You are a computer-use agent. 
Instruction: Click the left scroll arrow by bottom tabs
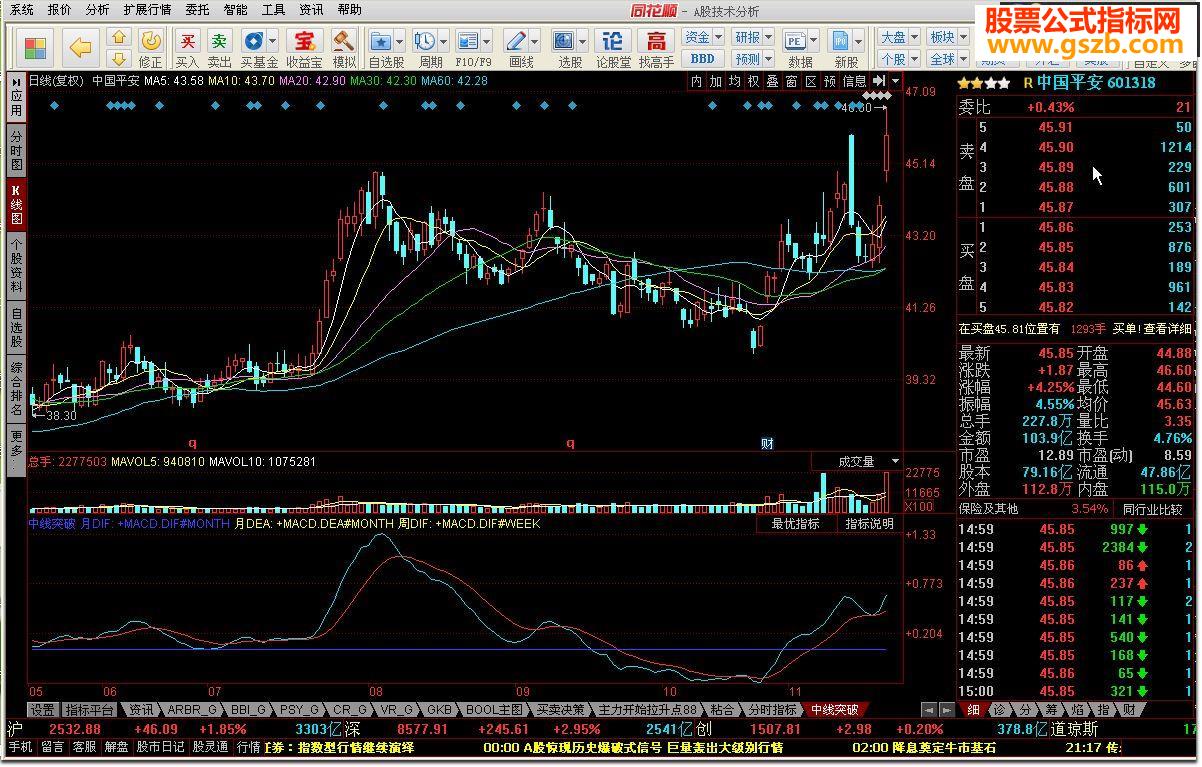click(927, 710)
